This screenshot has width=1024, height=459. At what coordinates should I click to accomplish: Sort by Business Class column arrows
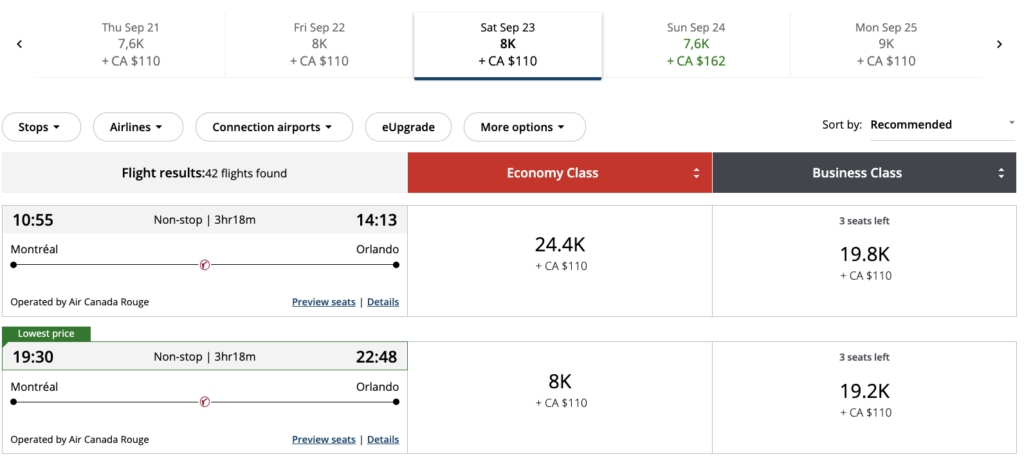click(x=1001, y=173)
